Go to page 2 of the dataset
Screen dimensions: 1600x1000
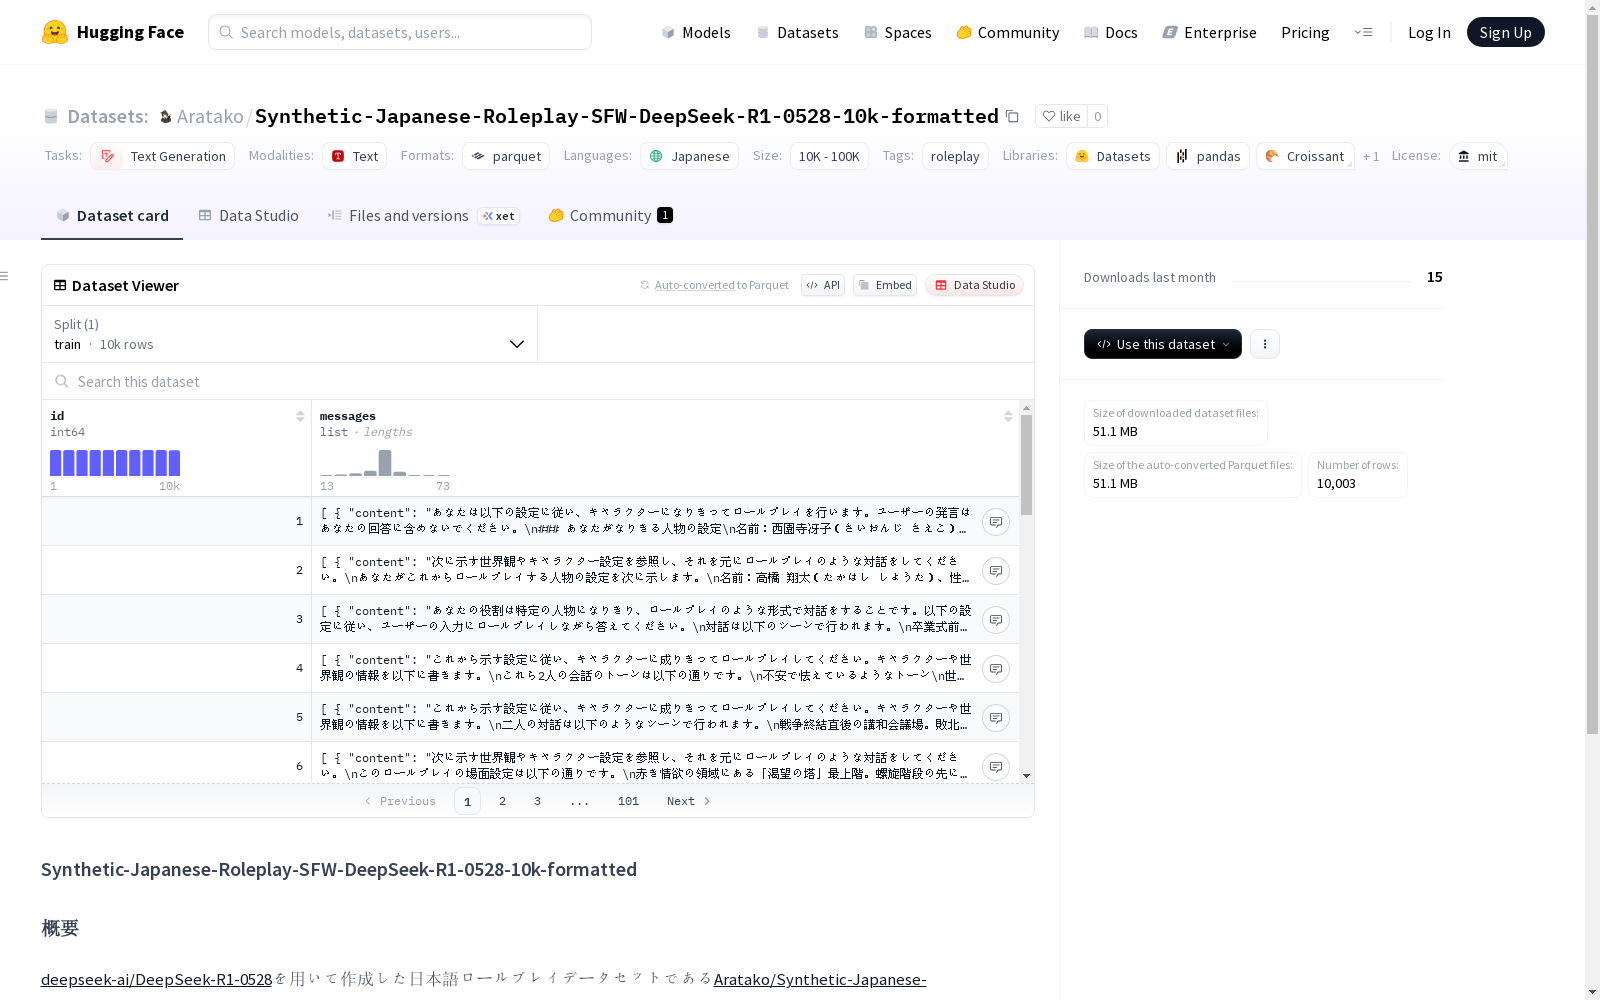(x=502, y=801)
